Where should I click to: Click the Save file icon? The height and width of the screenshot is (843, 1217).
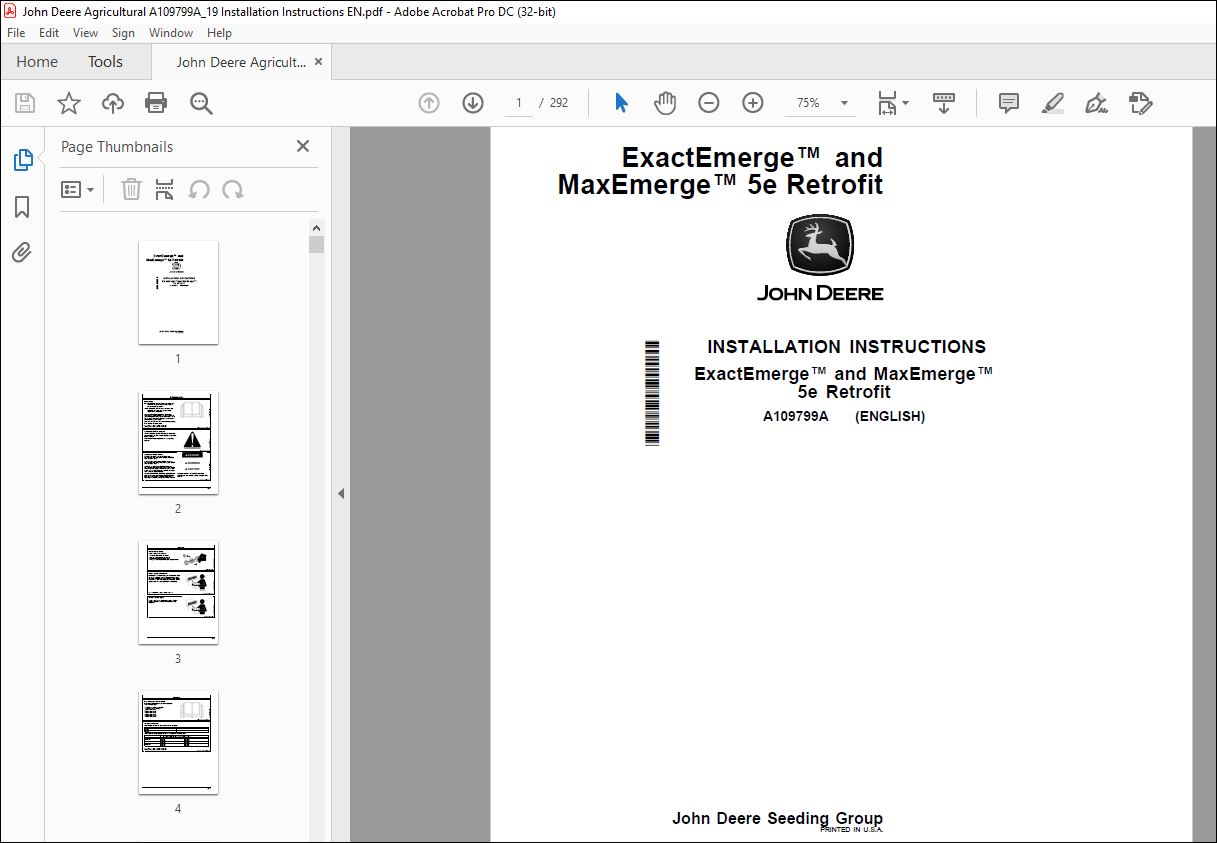(x=25, y=103)
